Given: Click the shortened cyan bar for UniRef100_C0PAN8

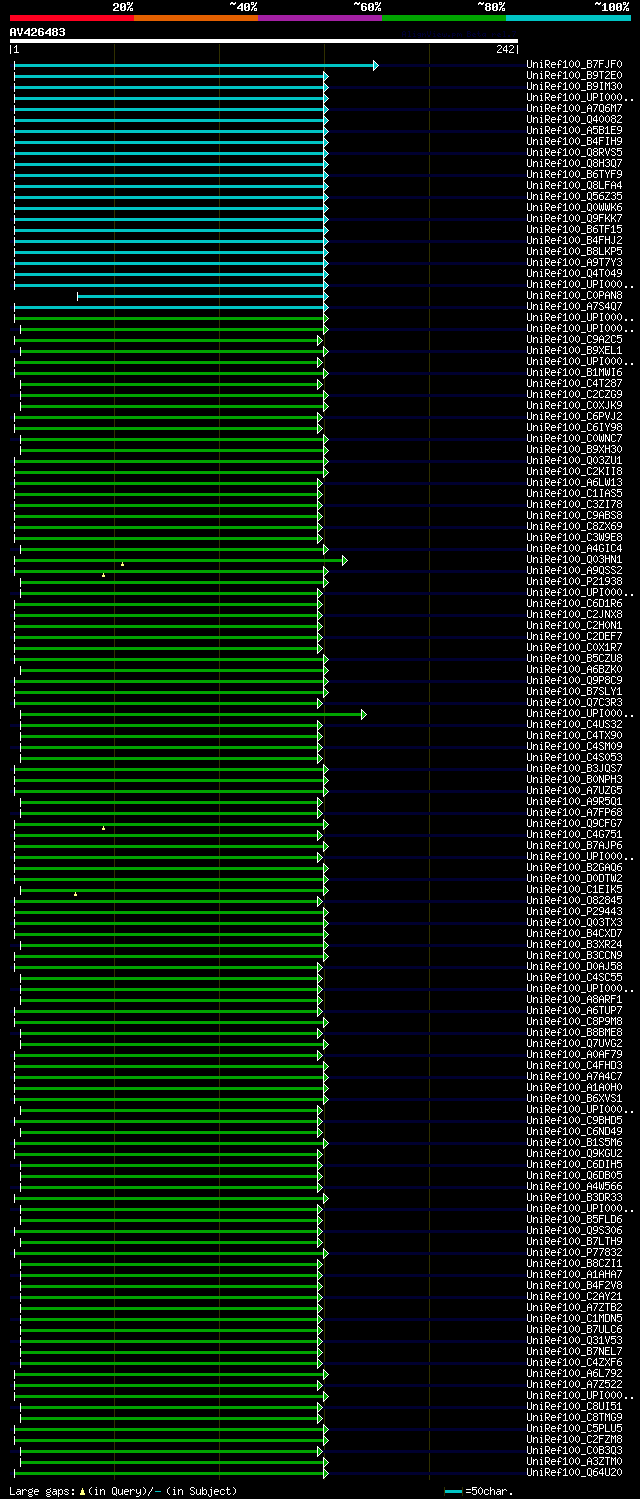Looking at the screenshot, I should click(201, 296).
